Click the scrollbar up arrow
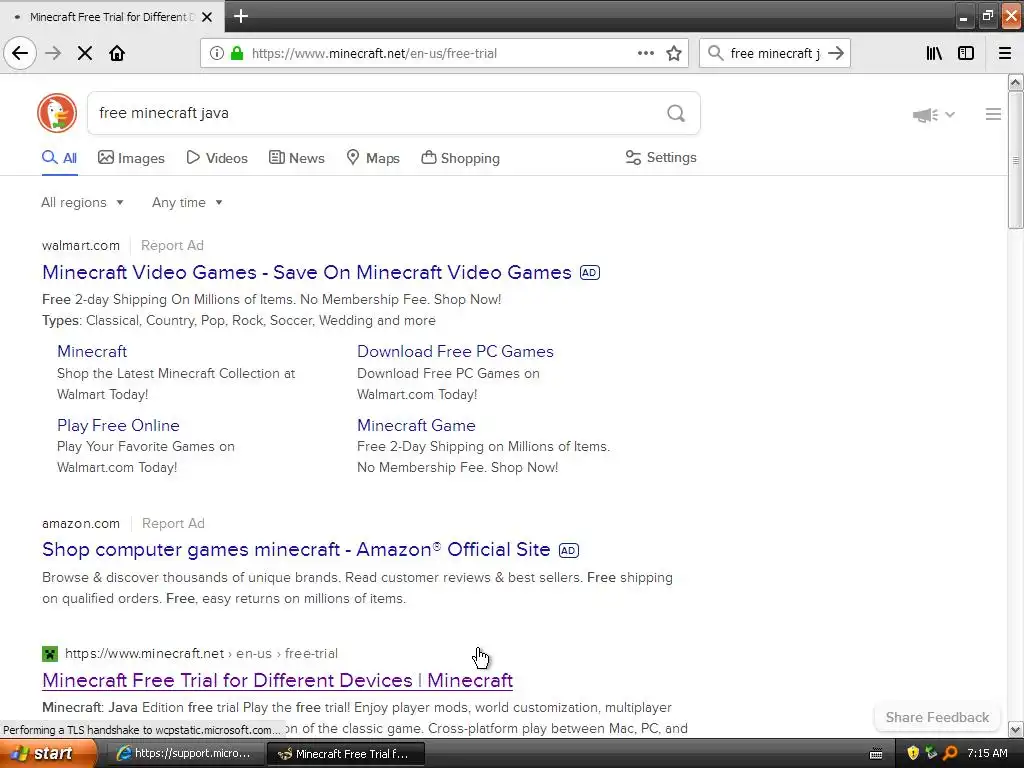 [1015, 82]
